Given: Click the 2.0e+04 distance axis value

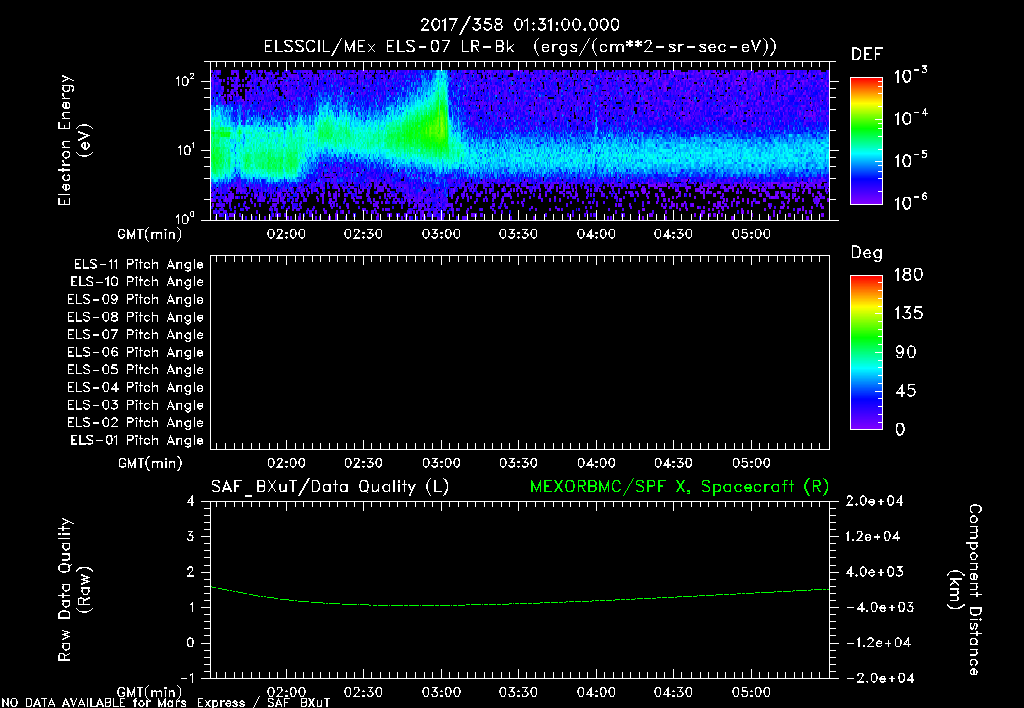Looking at the screenshot, I should coord(874,501).
